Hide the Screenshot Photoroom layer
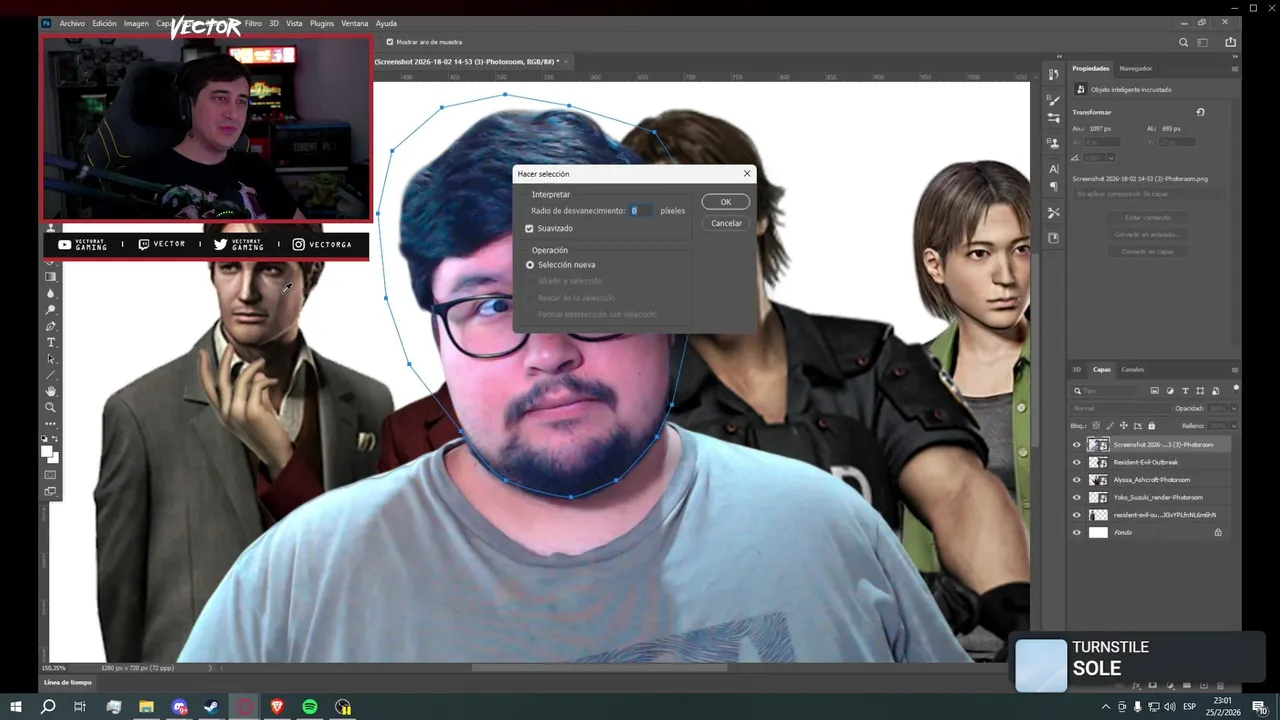The width and height of the screenshot is (1280, 720). (1077, 445)
